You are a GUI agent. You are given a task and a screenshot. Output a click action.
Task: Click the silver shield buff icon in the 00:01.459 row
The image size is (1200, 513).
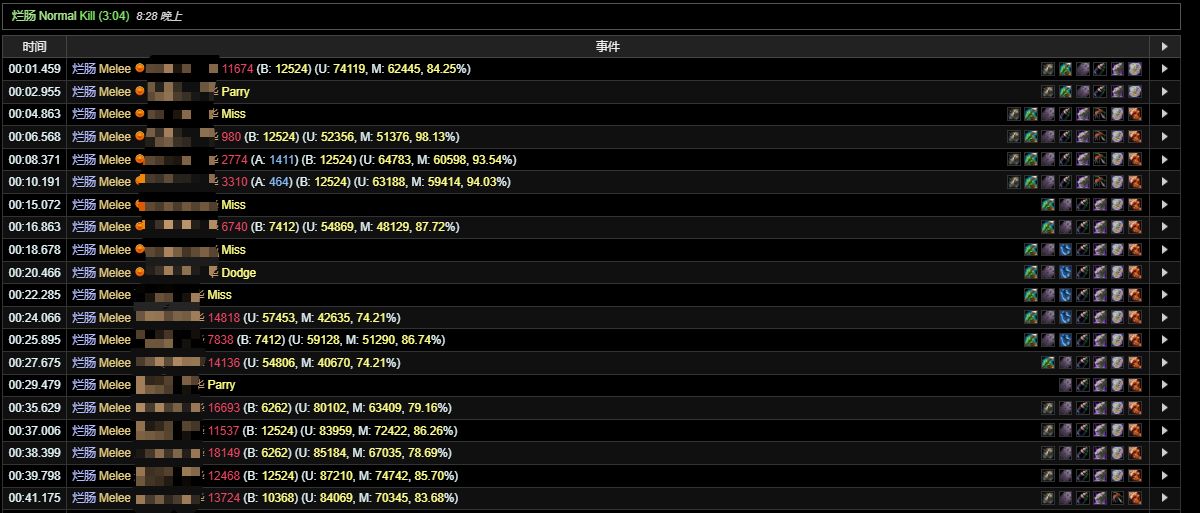(x=1134, y=69)
